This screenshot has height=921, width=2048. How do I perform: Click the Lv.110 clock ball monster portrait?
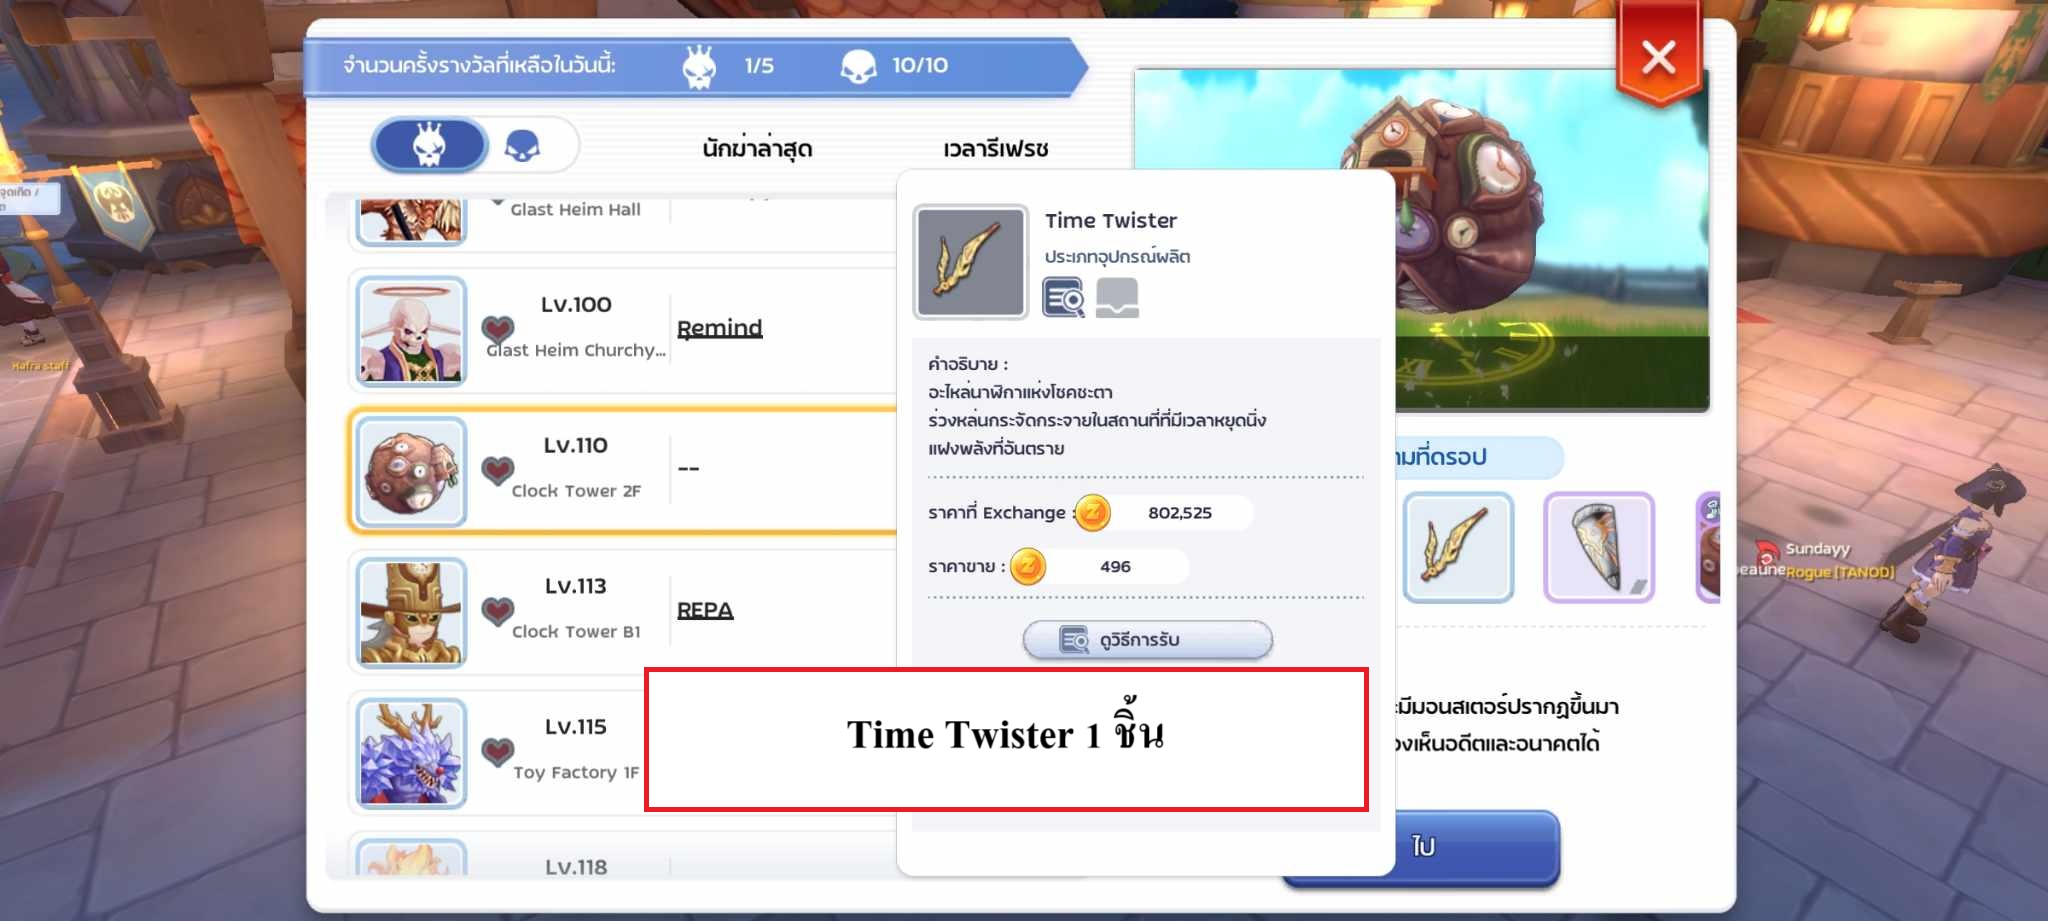point(412,472)
